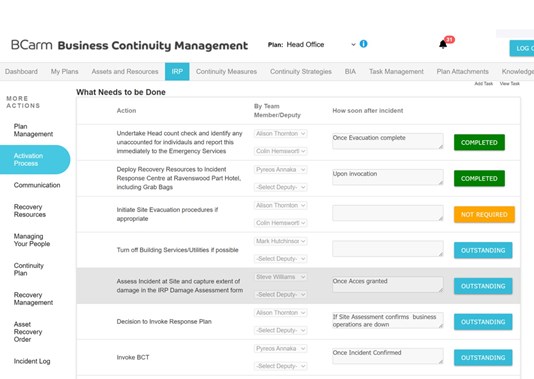The width and height of the screenshot is (534, 379).
Task: Click the BCarm logo
Action: (x=31, y=45)
